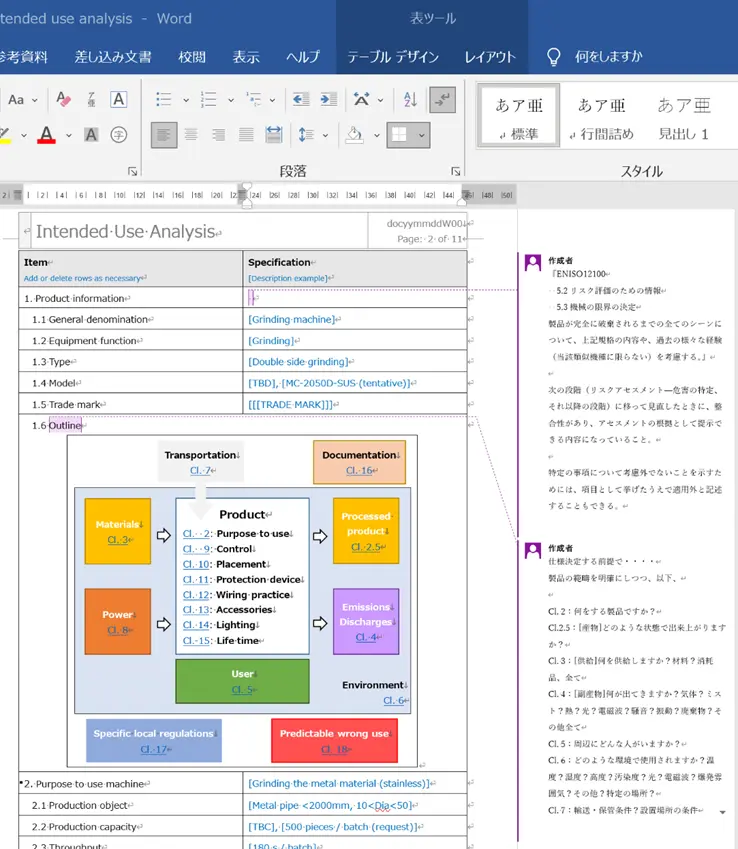Open font color dropdown arrow
Screen dimensions: 738x849
click(x=68, y=135)
